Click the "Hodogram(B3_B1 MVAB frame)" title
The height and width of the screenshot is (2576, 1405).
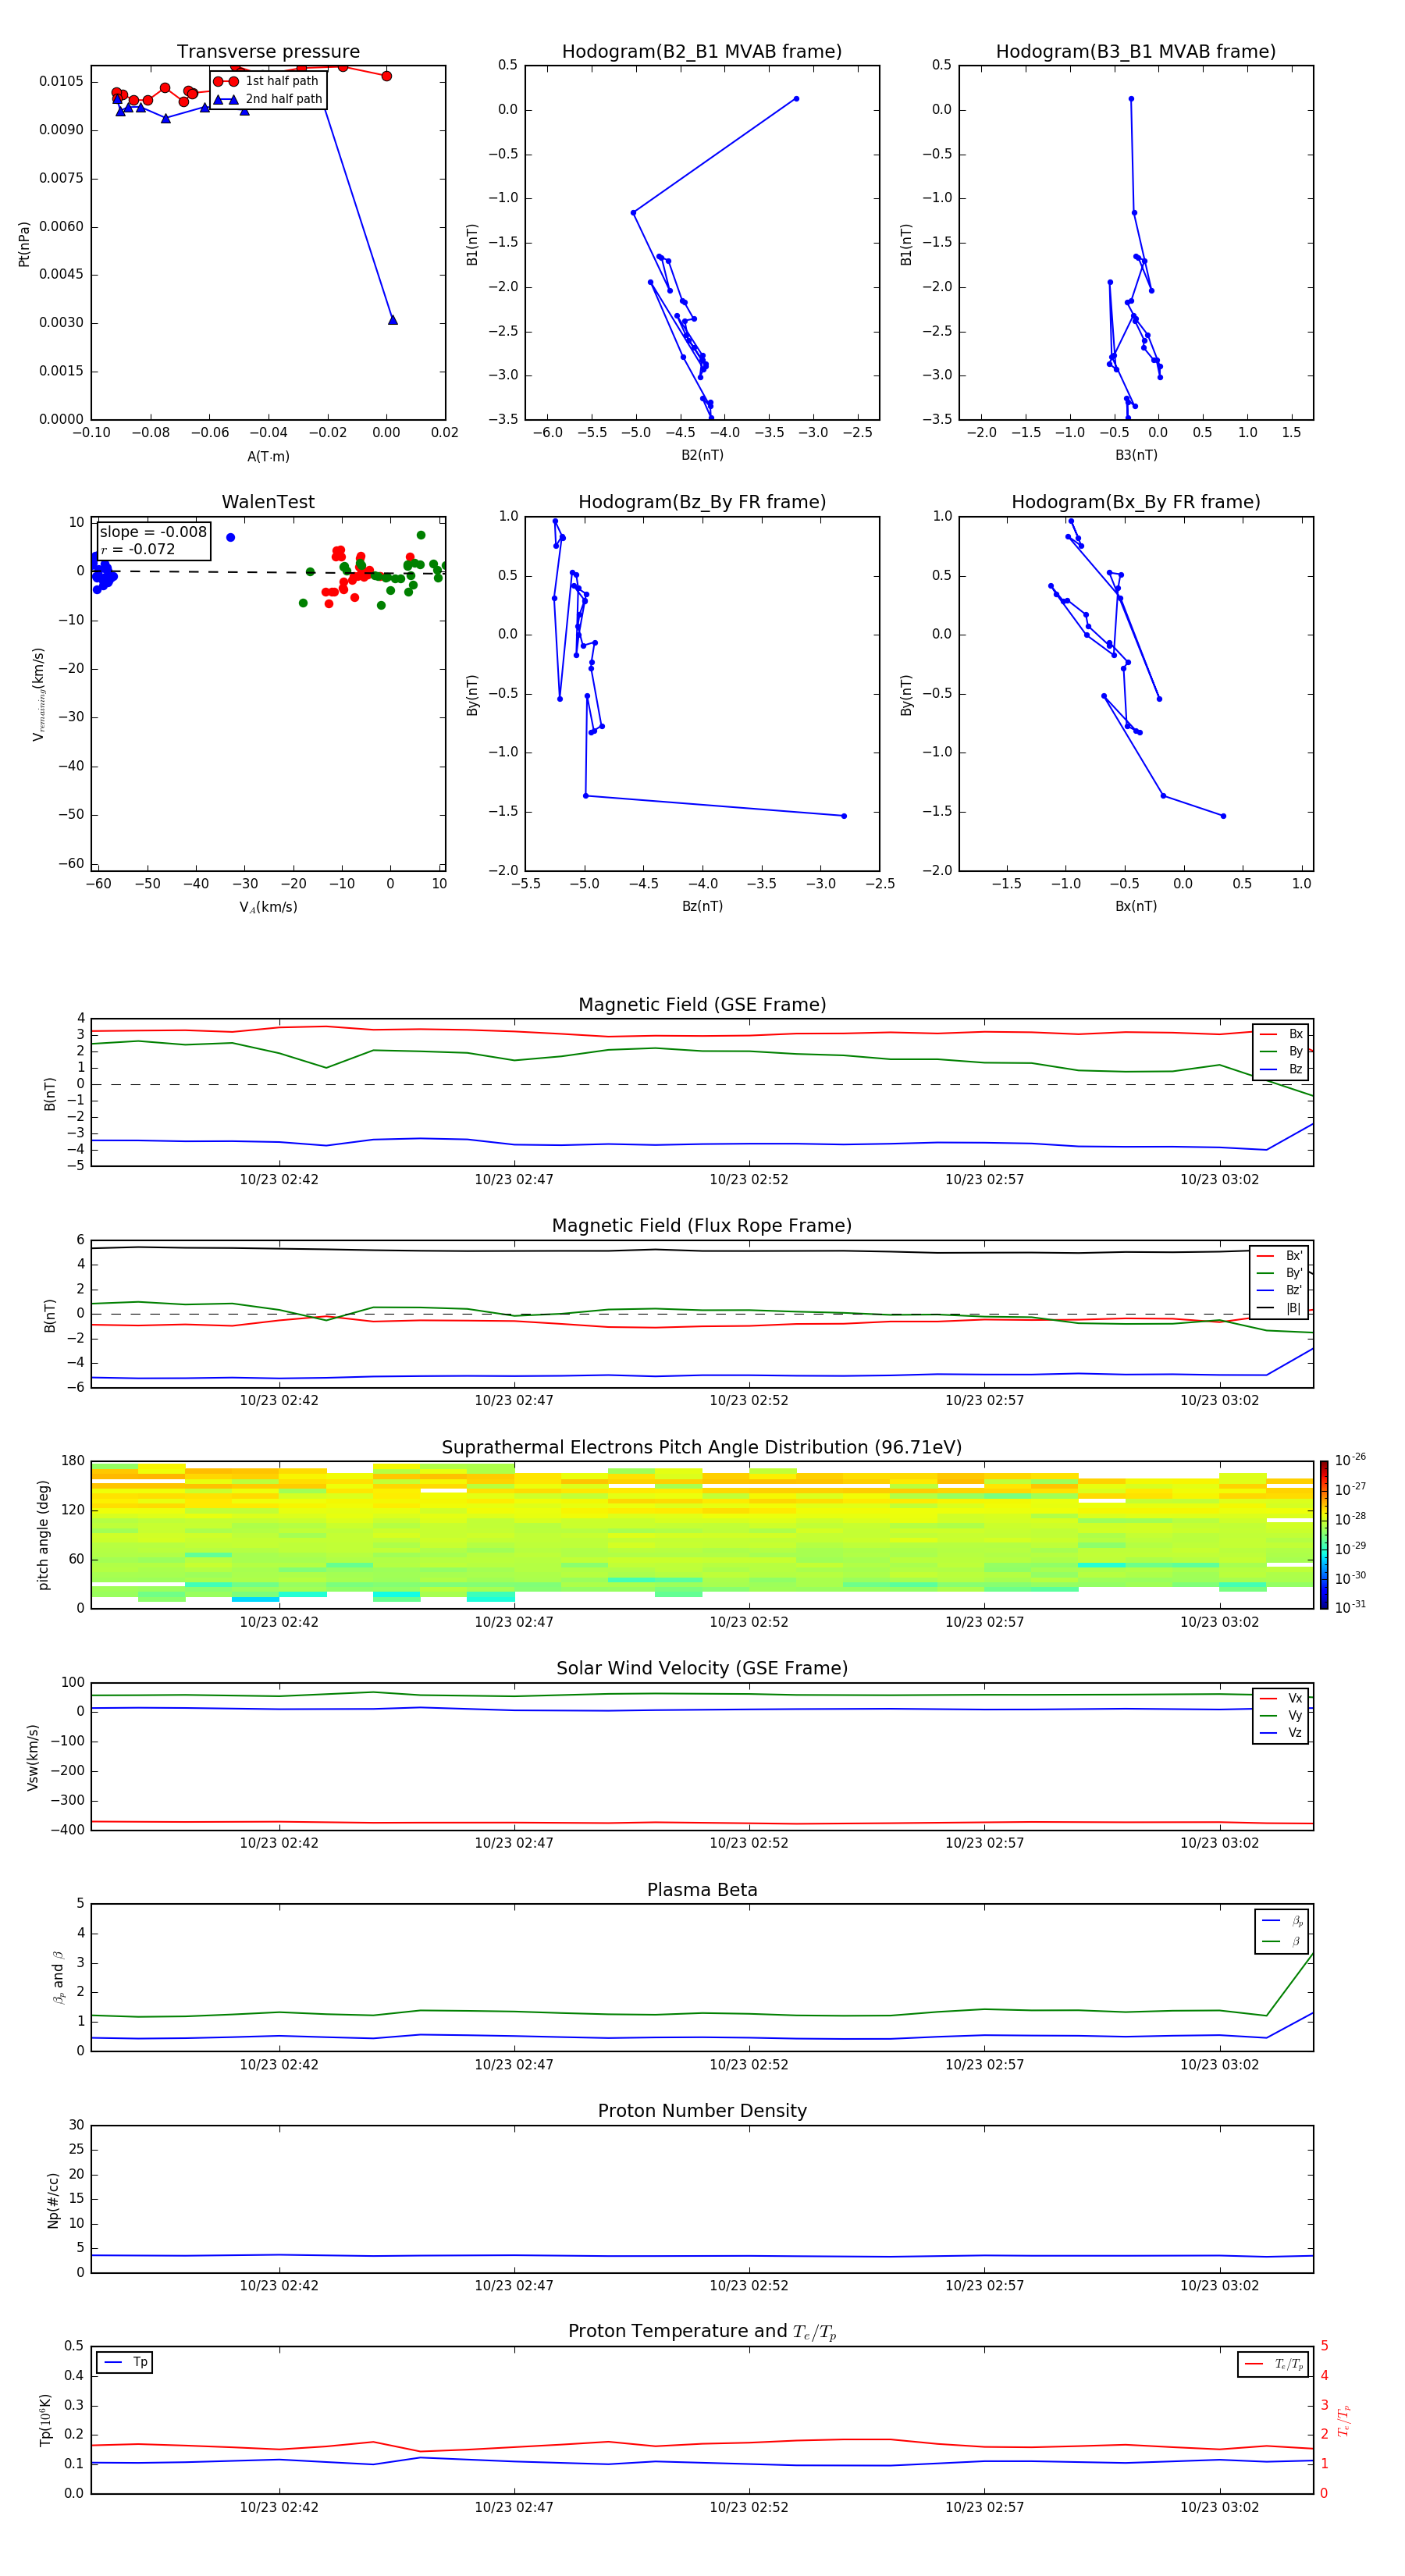coord(1136,52)
